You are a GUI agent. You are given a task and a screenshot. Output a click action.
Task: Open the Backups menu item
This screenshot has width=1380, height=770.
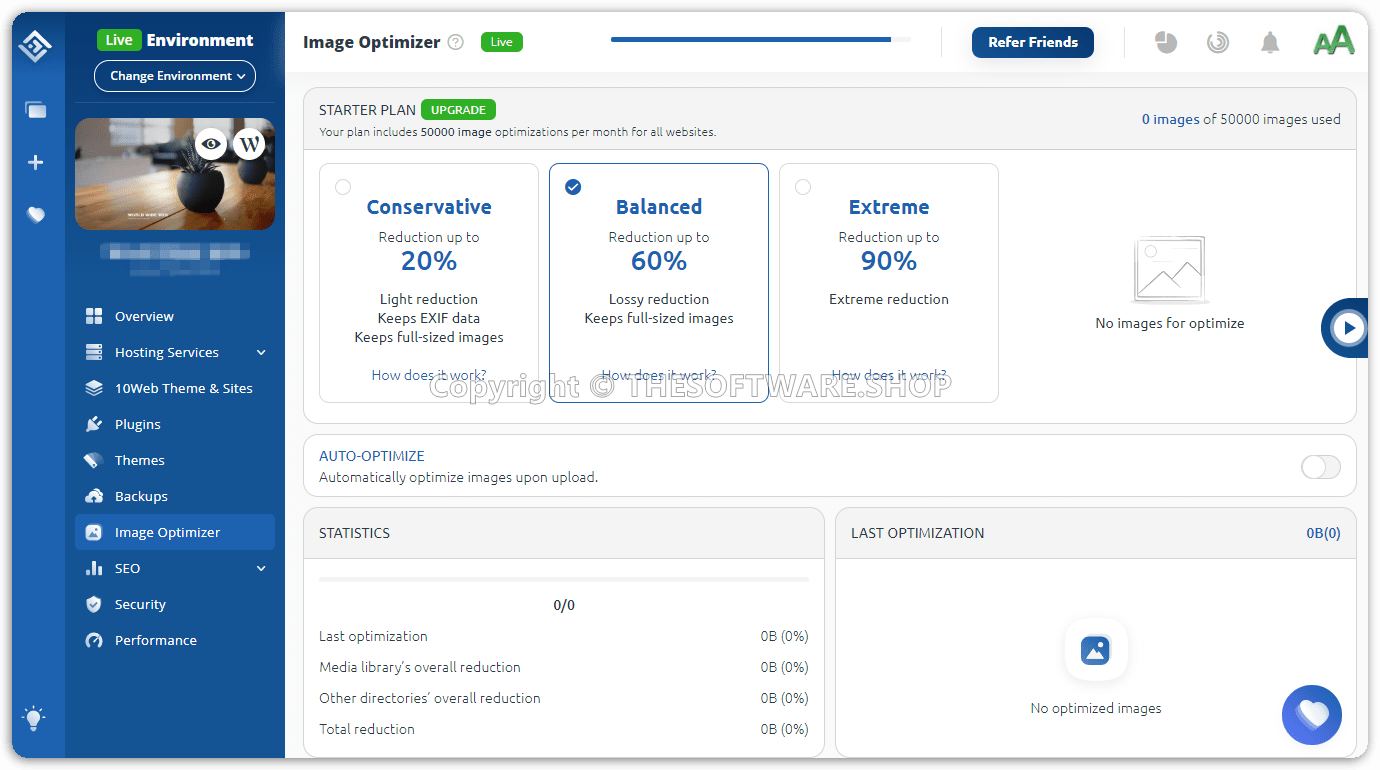tap(175, 496)
